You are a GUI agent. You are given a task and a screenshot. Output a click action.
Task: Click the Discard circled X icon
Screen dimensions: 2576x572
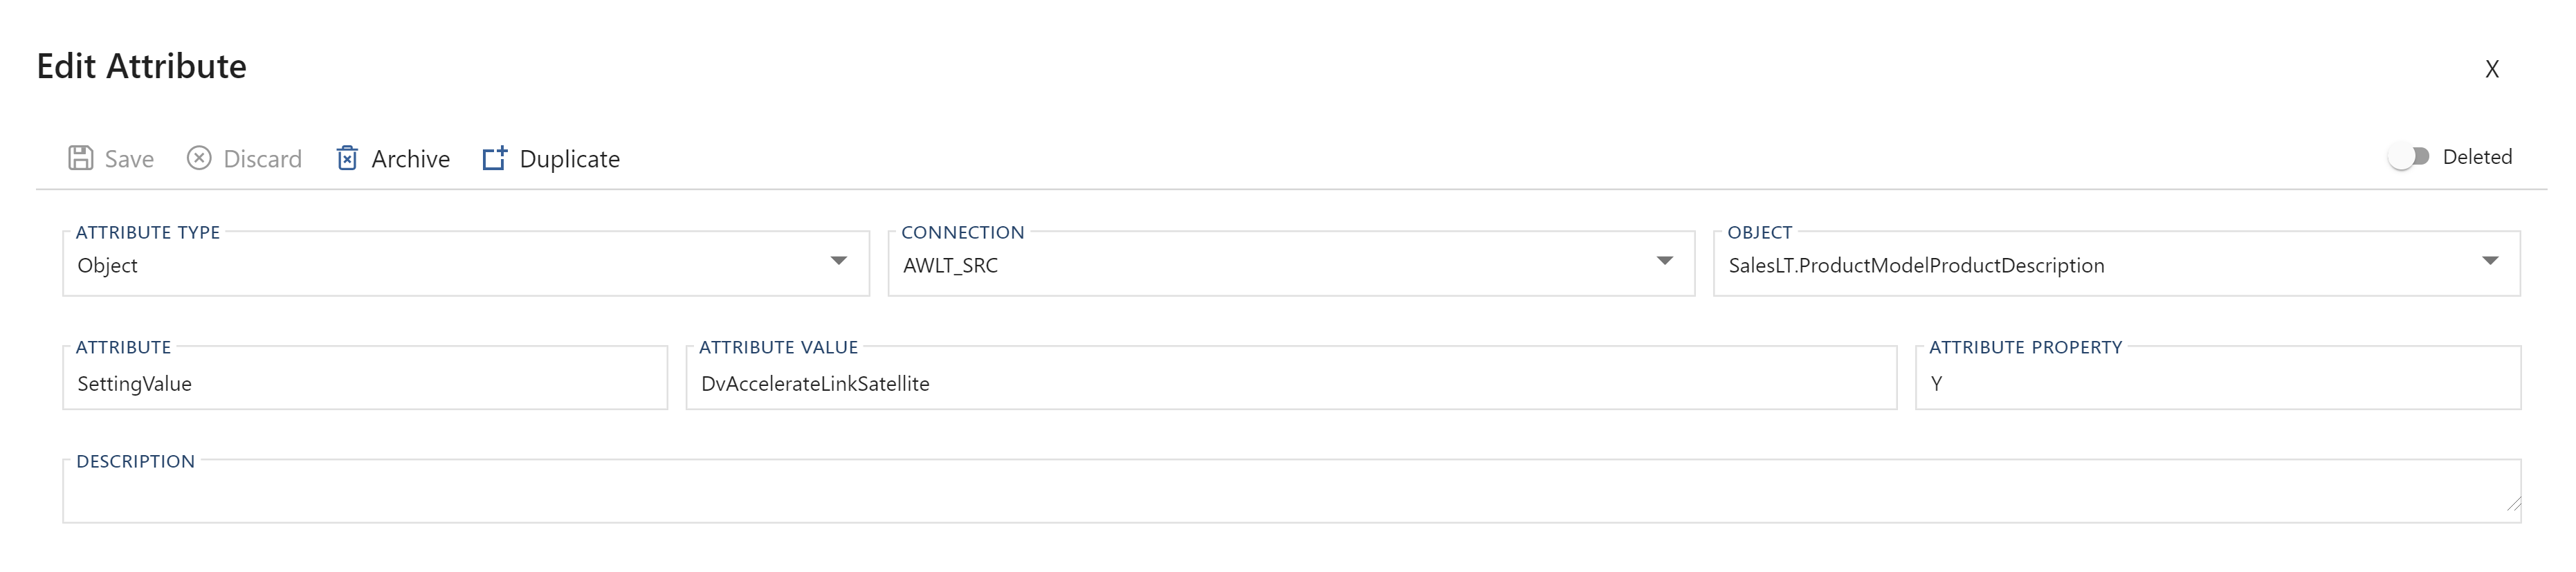coord(199,158)
